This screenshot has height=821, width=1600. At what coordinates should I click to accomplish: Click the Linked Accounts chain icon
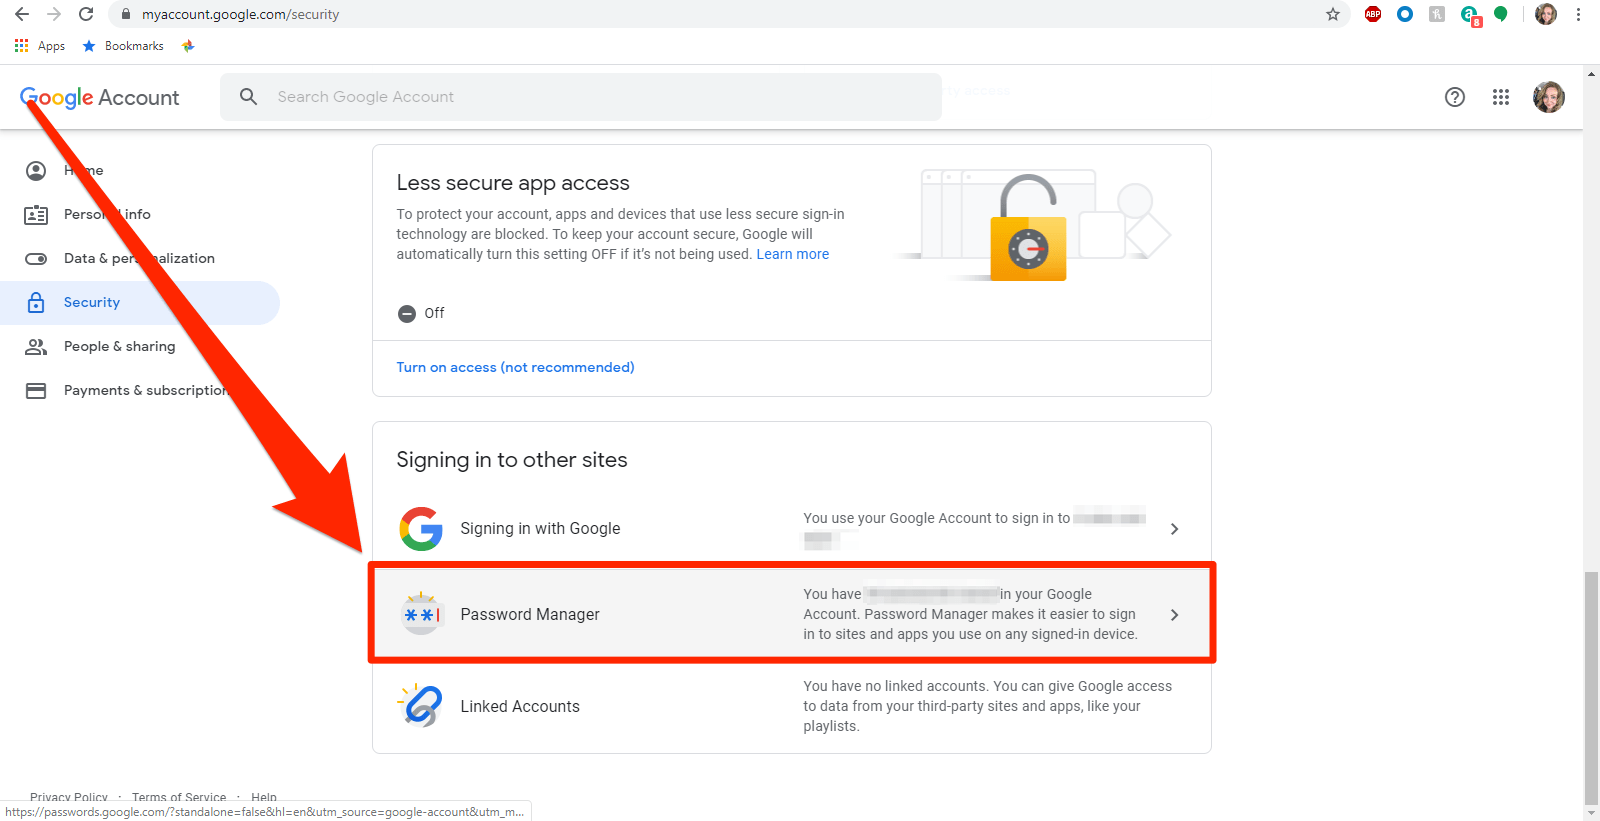421,706
